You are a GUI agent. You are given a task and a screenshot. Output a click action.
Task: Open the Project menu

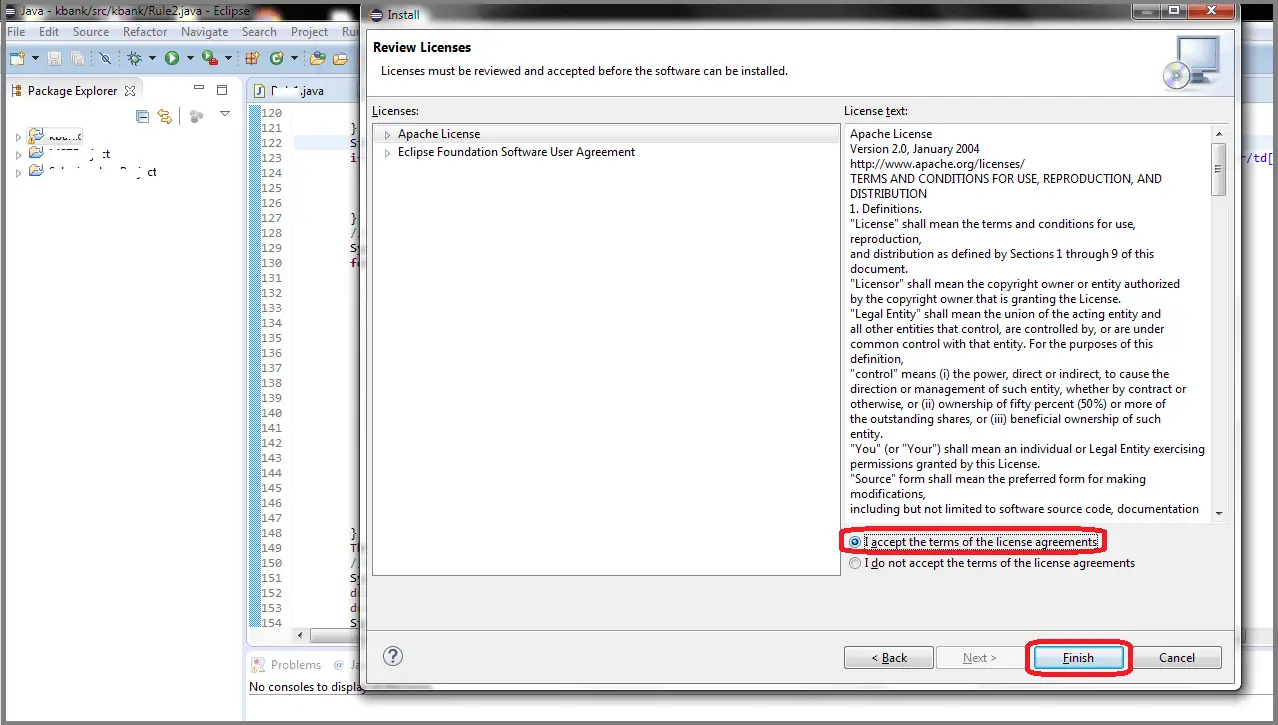tap(309, 32)
